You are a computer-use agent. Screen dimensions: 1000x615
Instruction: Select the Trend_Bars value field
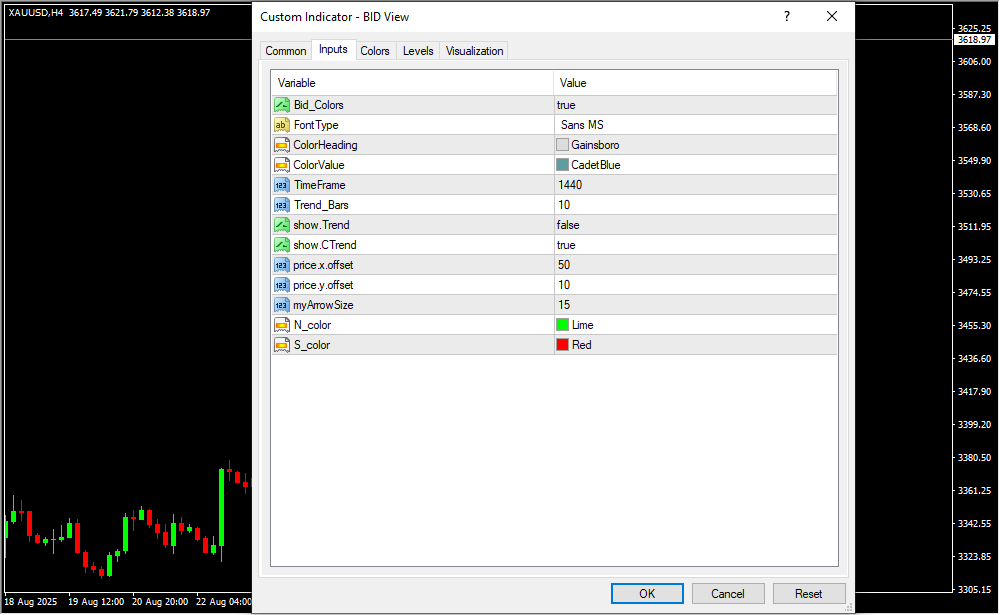pyautogui.click(x=694, y=205)
